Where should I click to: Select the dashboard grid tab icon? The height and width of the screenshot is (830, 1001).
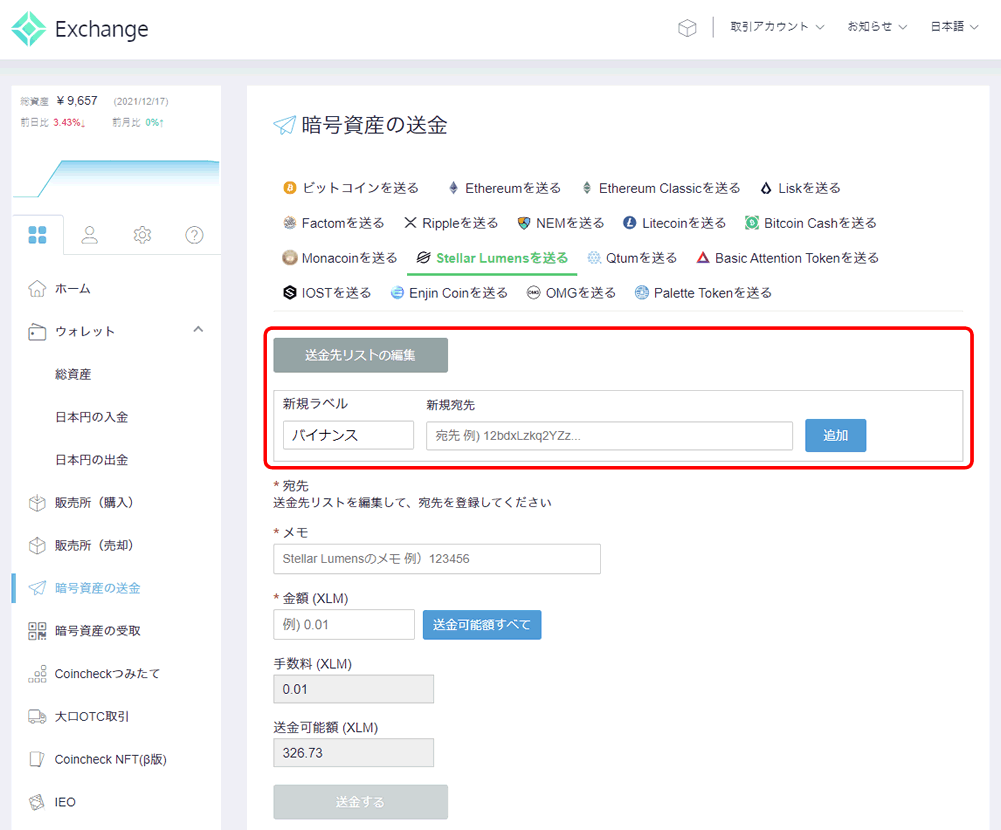tap(37, 235)
